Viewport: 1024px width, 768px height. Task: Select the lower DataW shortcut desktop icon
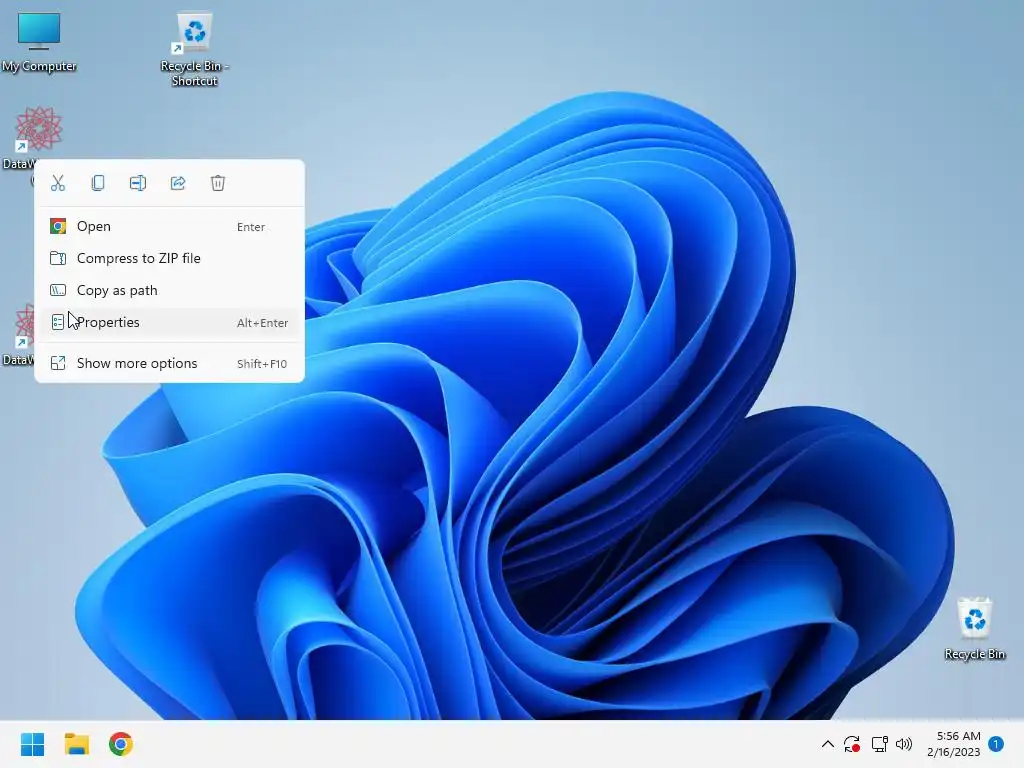pyautogui.click(x=18, y=334)
